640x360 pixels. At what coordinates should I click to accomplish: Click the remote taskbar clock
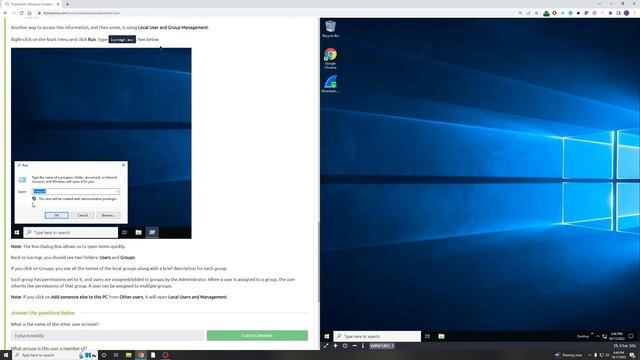point(617,336)
